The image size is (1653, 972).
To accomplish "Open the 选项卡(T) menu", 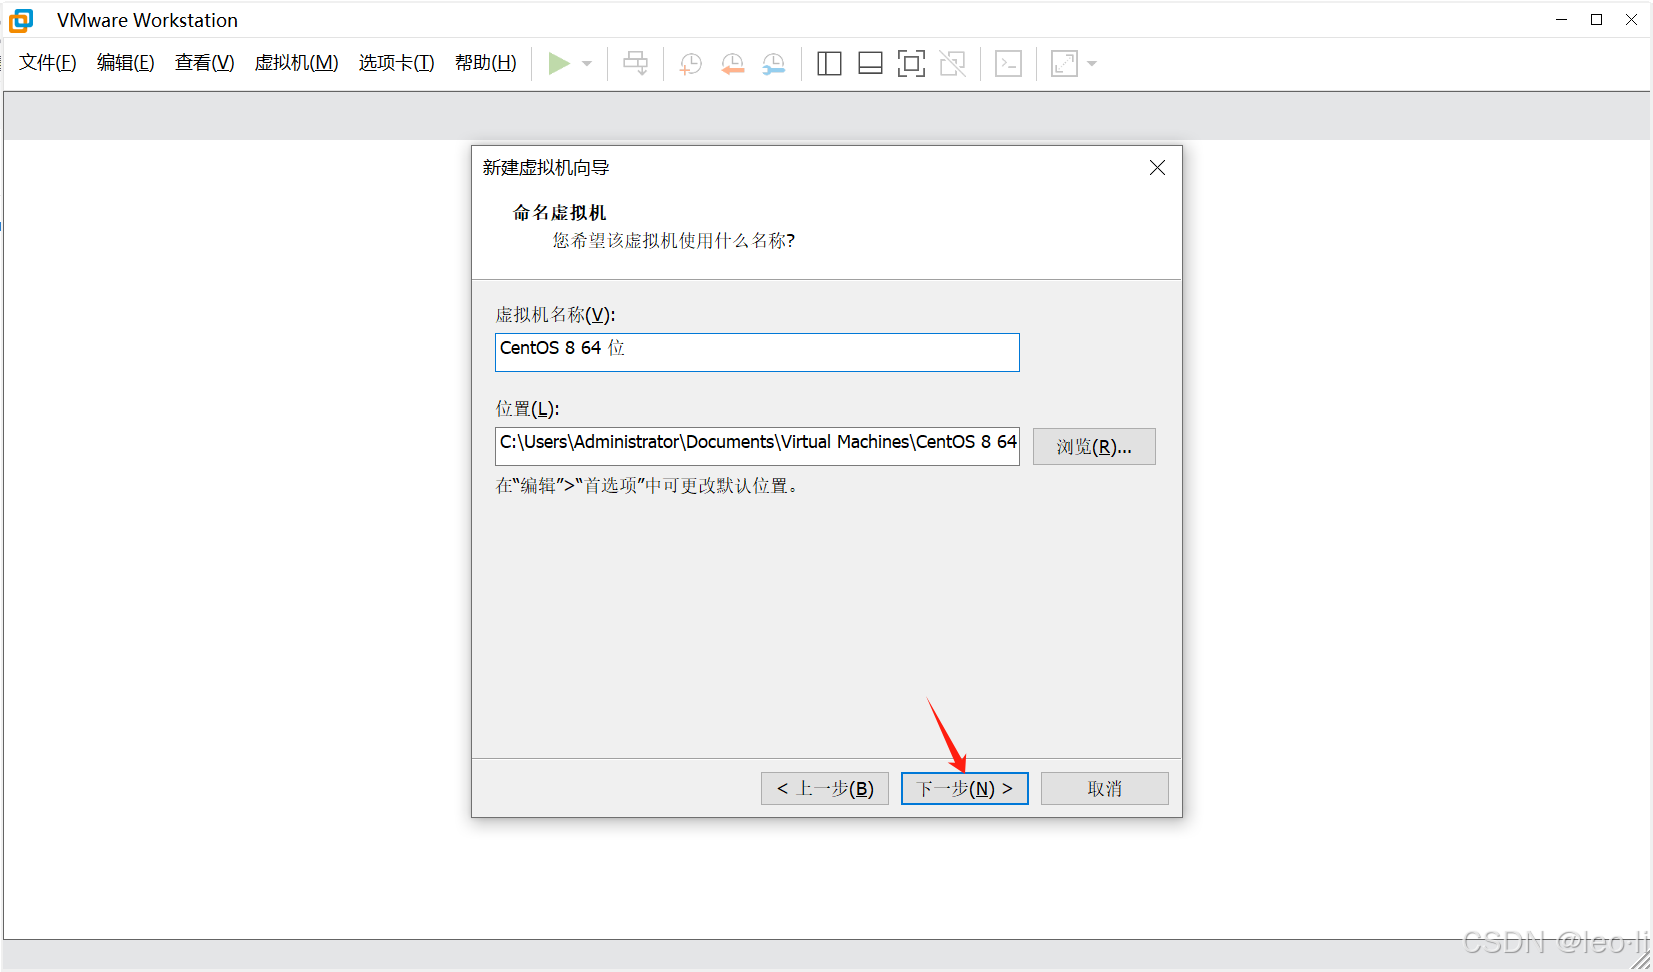I will [x=397, y=63].
